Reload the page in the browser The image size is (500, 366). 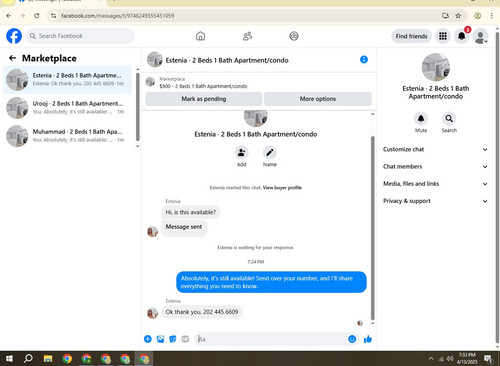click(x=37, y=16)
